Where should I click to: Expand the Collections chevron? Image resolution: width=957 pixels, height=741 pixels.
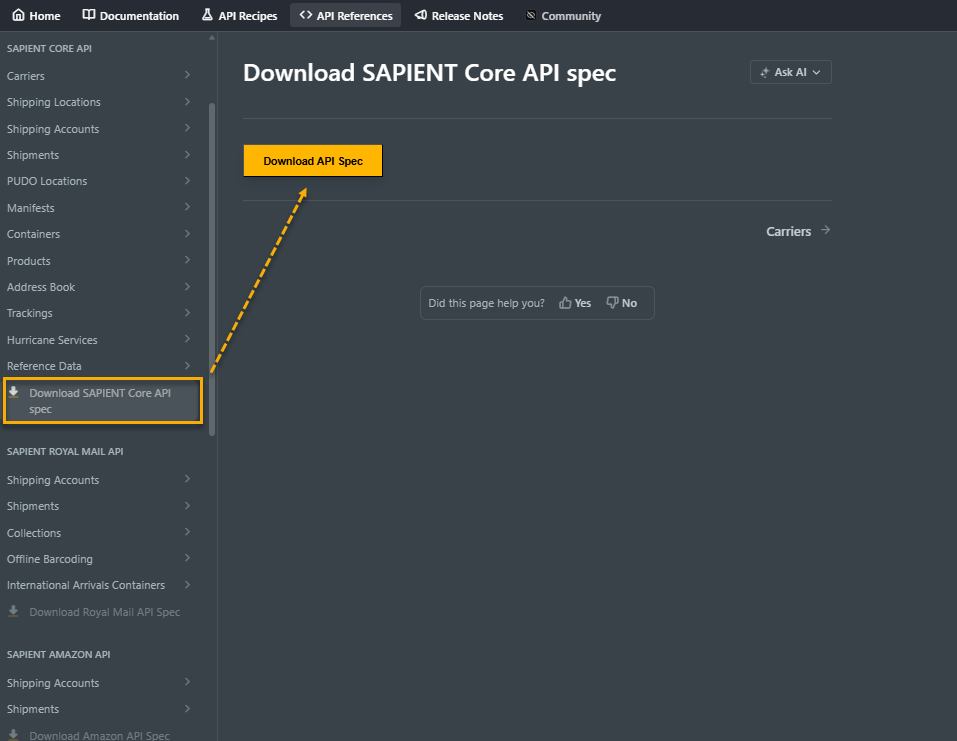[x=187, y=532]
